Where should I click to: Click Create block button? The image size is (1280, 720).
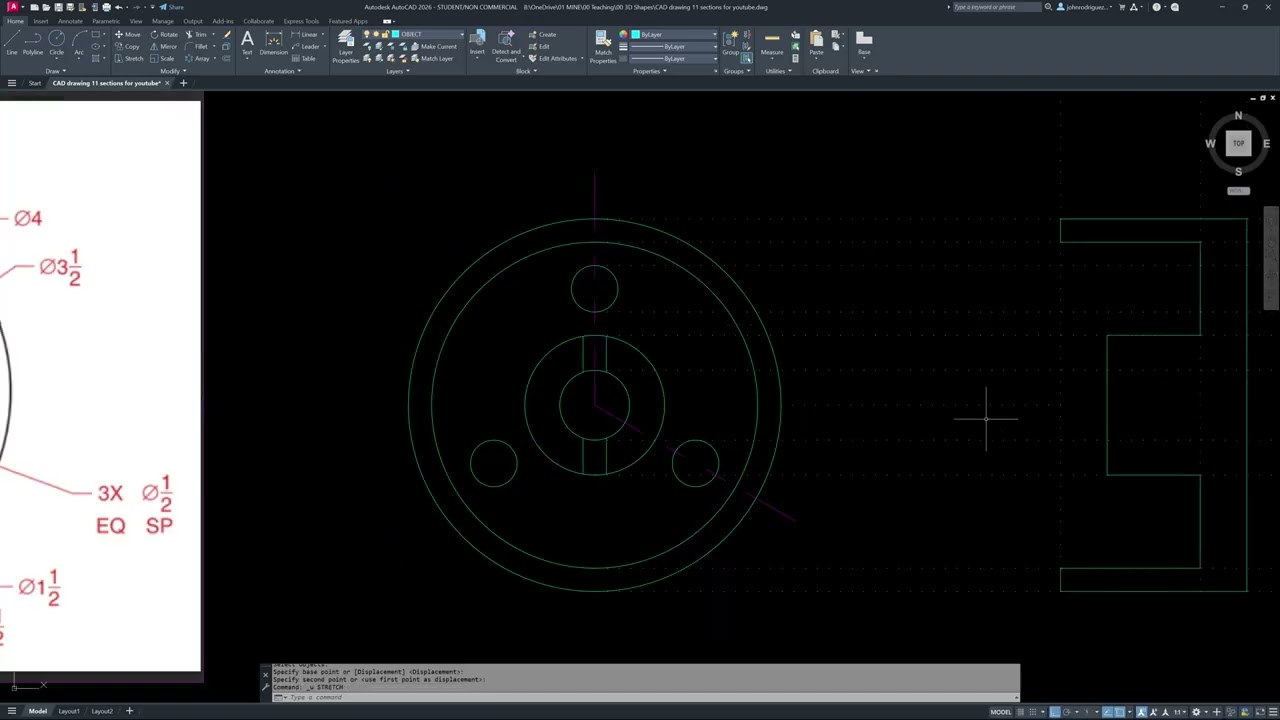[x=542, y=34]
